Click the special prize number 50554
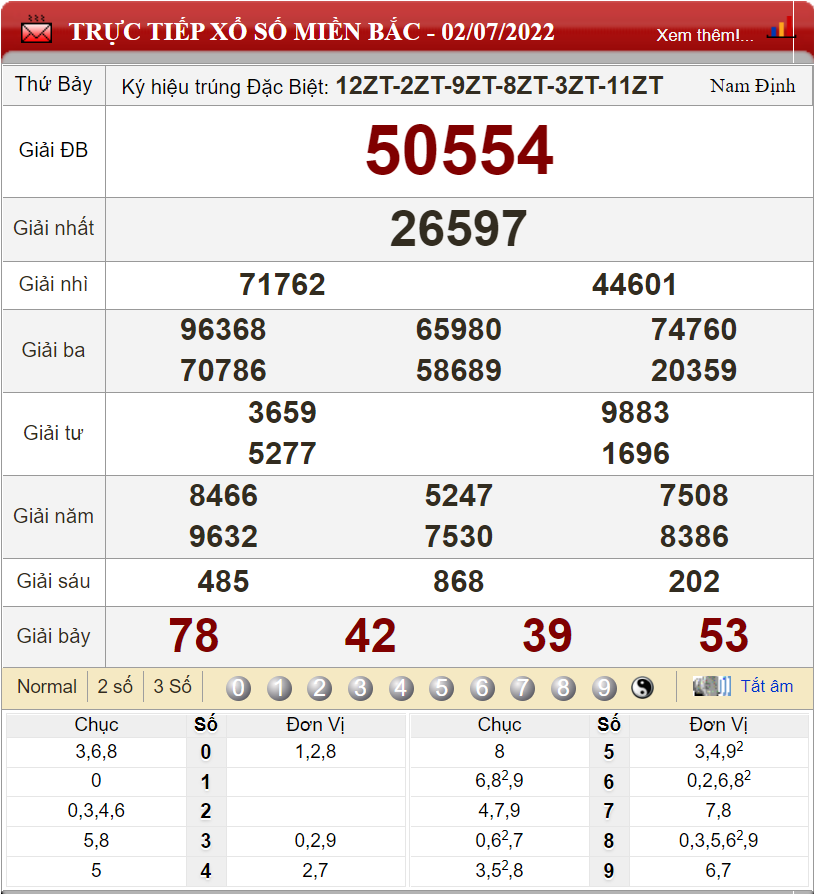 coord(460,151)
